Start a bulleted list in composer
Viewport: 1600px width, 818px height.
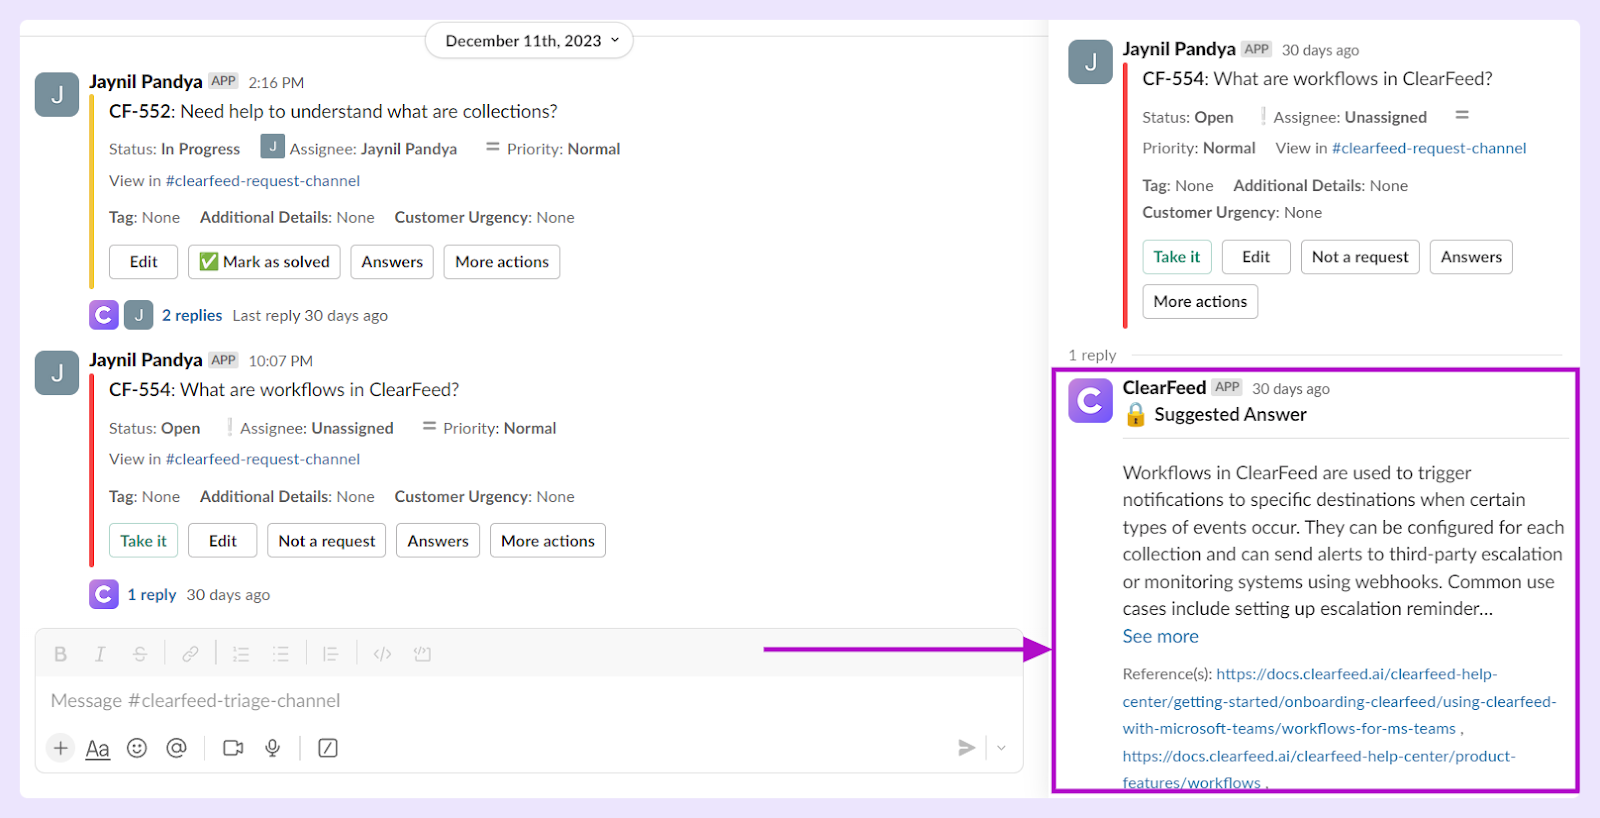coord(281,654)
